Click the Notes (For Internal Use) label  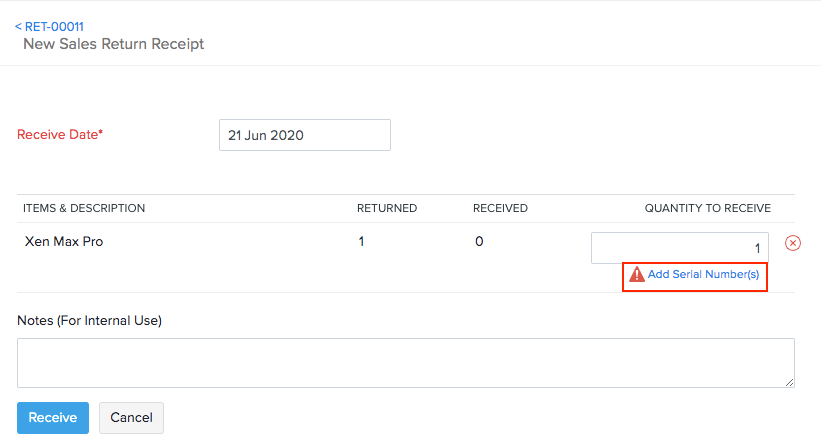(89, 321)
